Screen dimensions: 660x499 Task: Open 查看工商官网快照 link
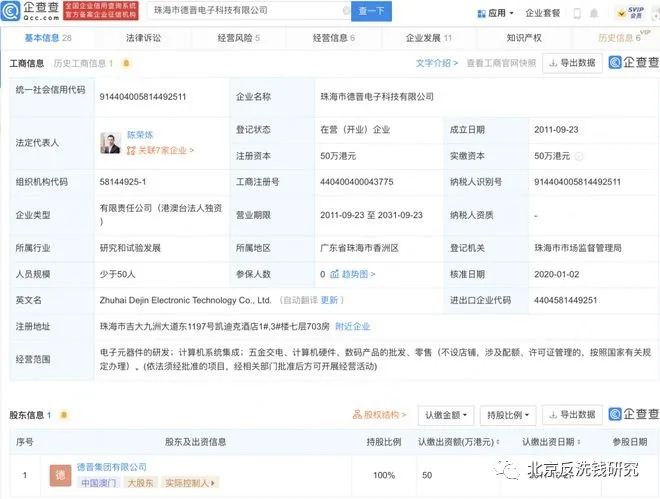(x=501, y=63)
